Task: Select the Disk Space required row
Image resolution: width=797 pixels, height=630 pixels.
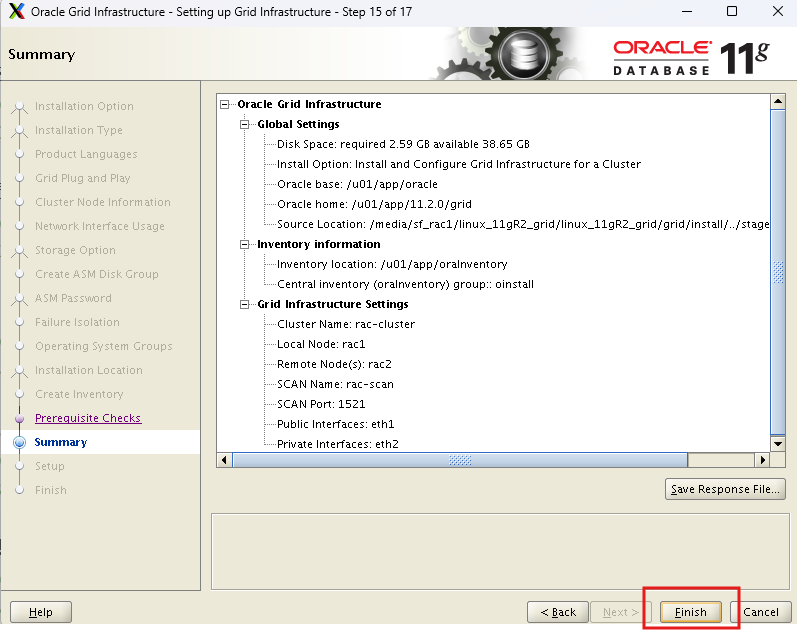Action: pyautogui.click(x=403, y=144)
